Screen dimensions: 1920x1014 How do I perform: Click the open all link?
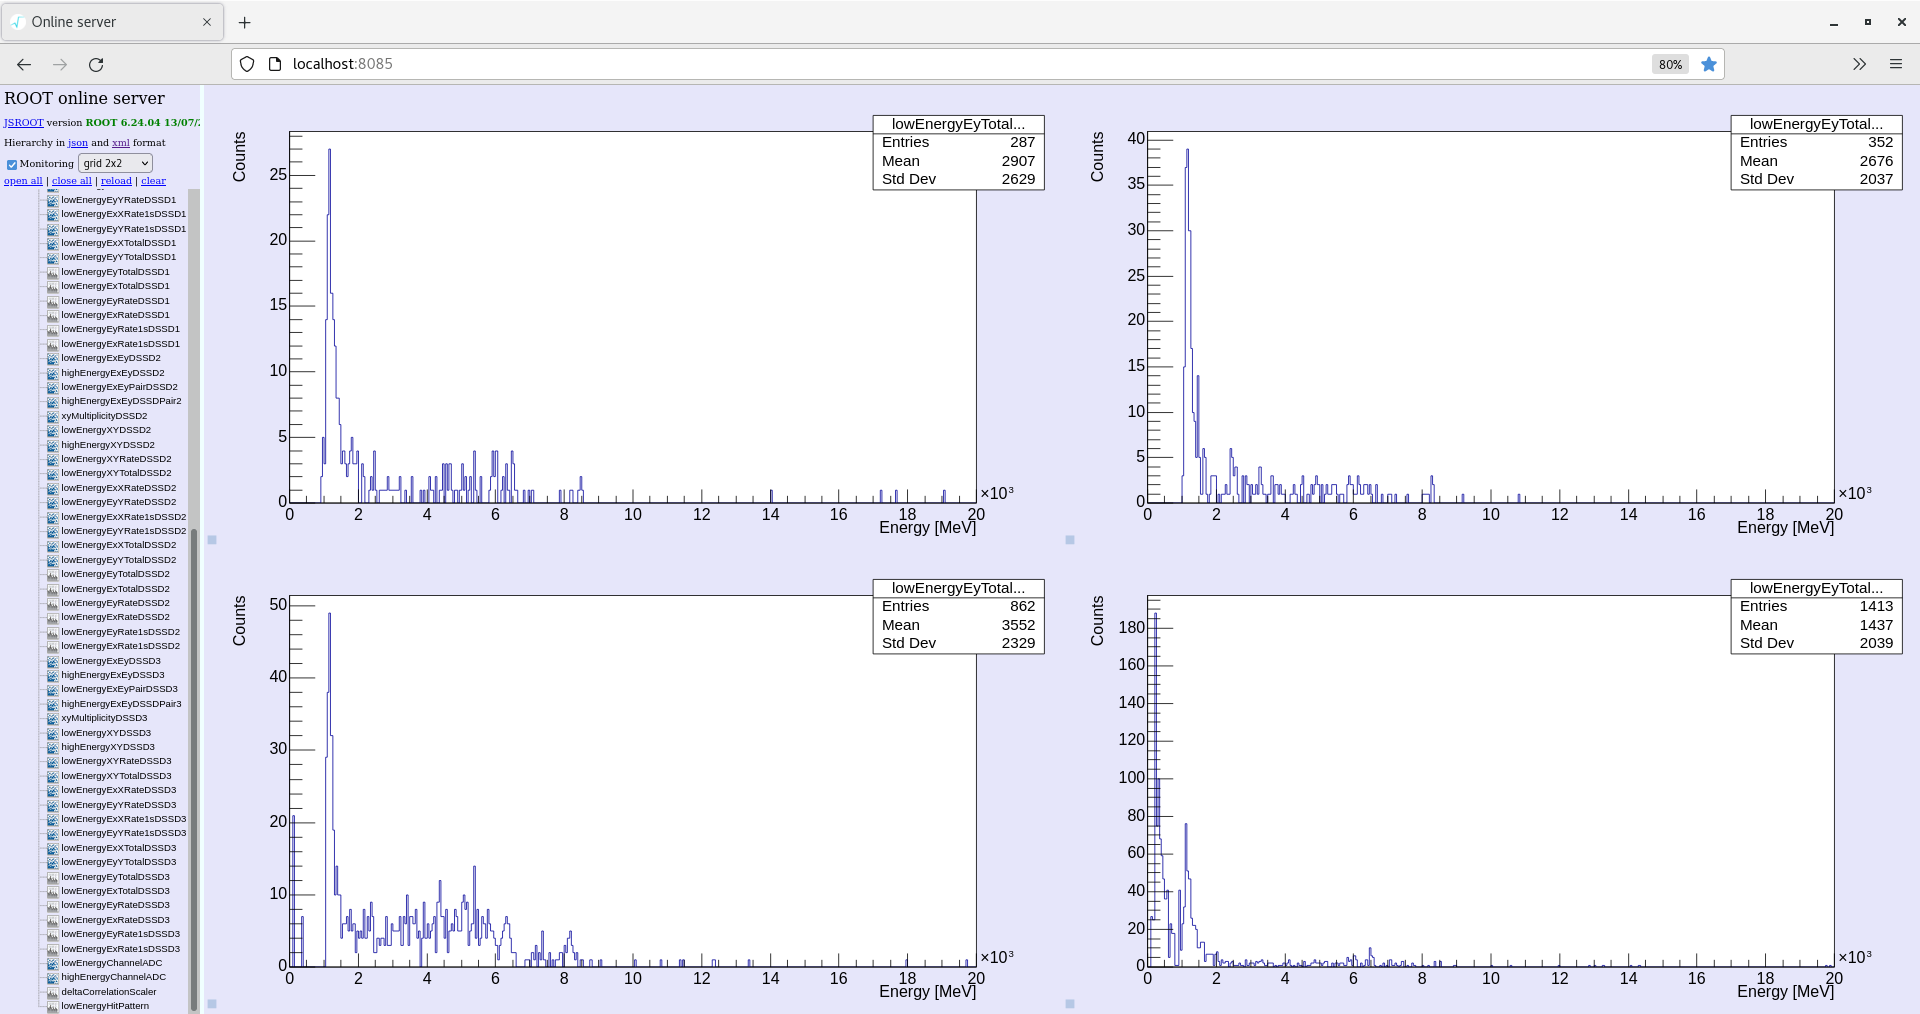click(23, 181)
